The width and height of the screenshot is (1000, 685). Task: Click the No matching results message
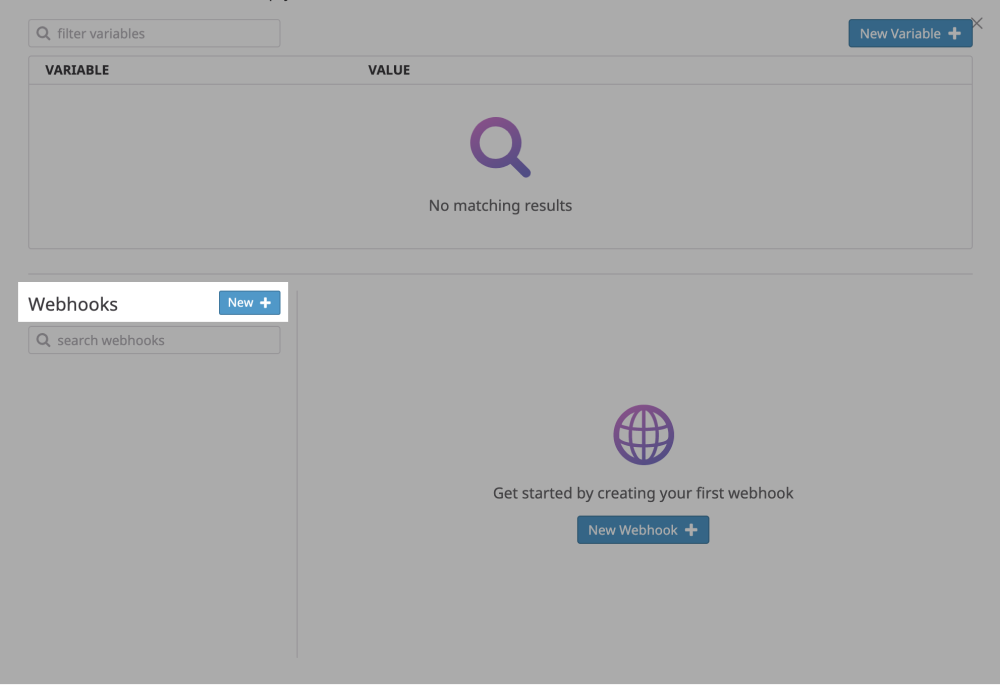tap(500, 205)
